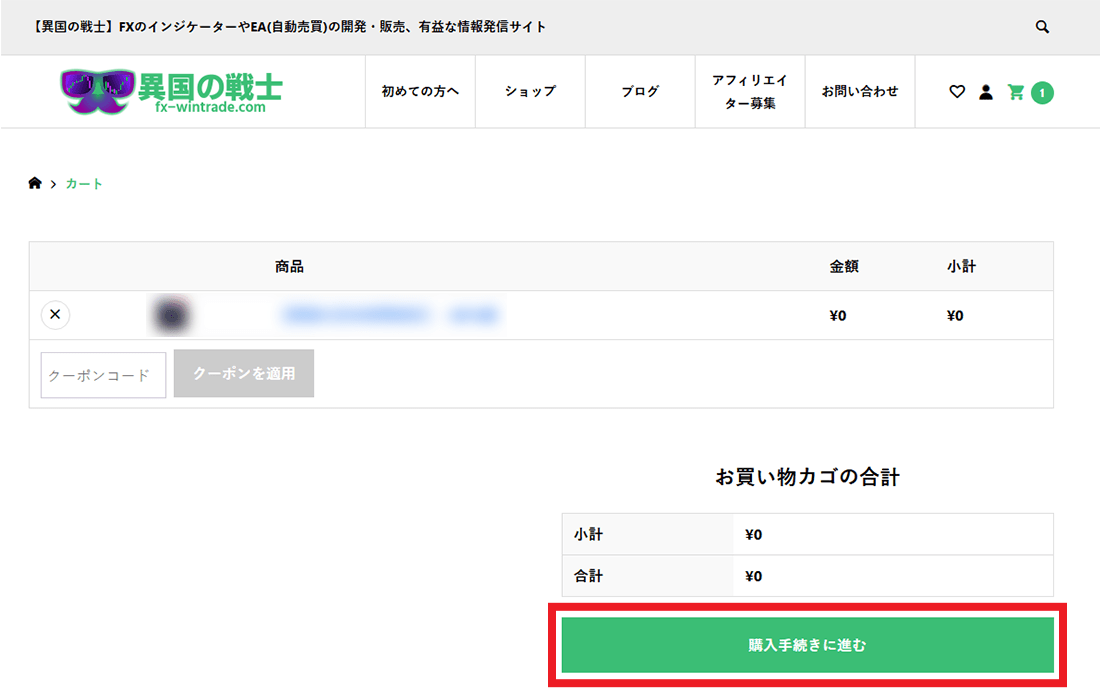Open the wishlist heart icon
Viewport: 1100px width, 700px height.
[x=957, y=92]
